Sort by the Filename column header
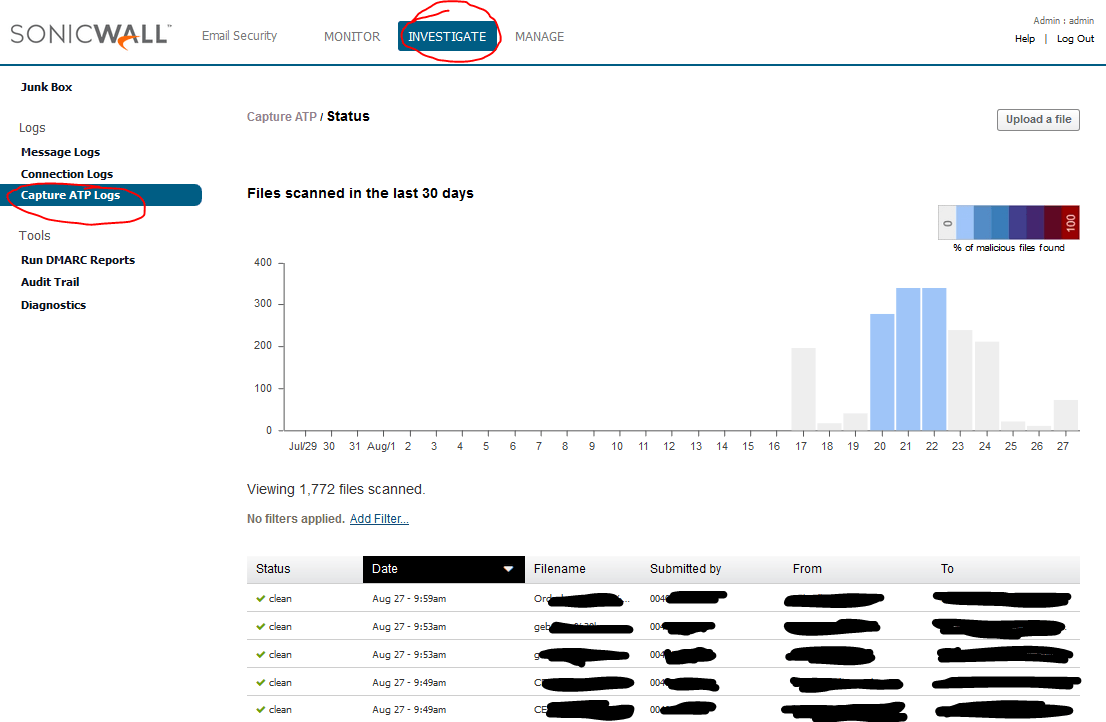This screenshot has height=722, width=1106. tap(559, 569)
